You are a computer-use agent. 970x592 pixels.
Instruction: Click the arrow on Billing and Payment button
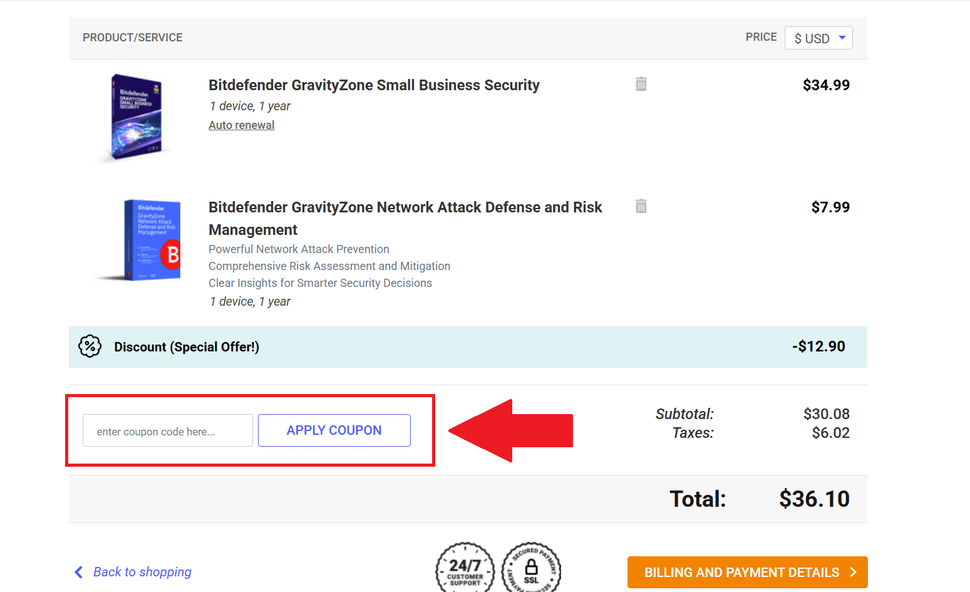pos(855,572)
